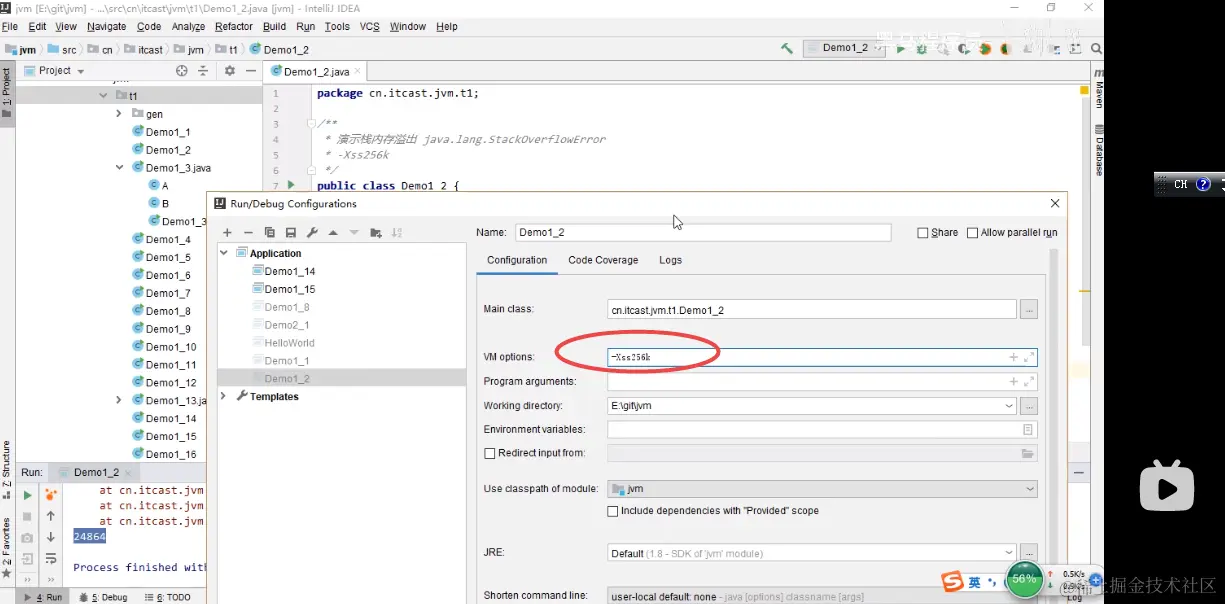The width and height of the screenshot is (1225, 604).
Task: Tick Redirect input from checkbox
Action: (x=490, y=453)
